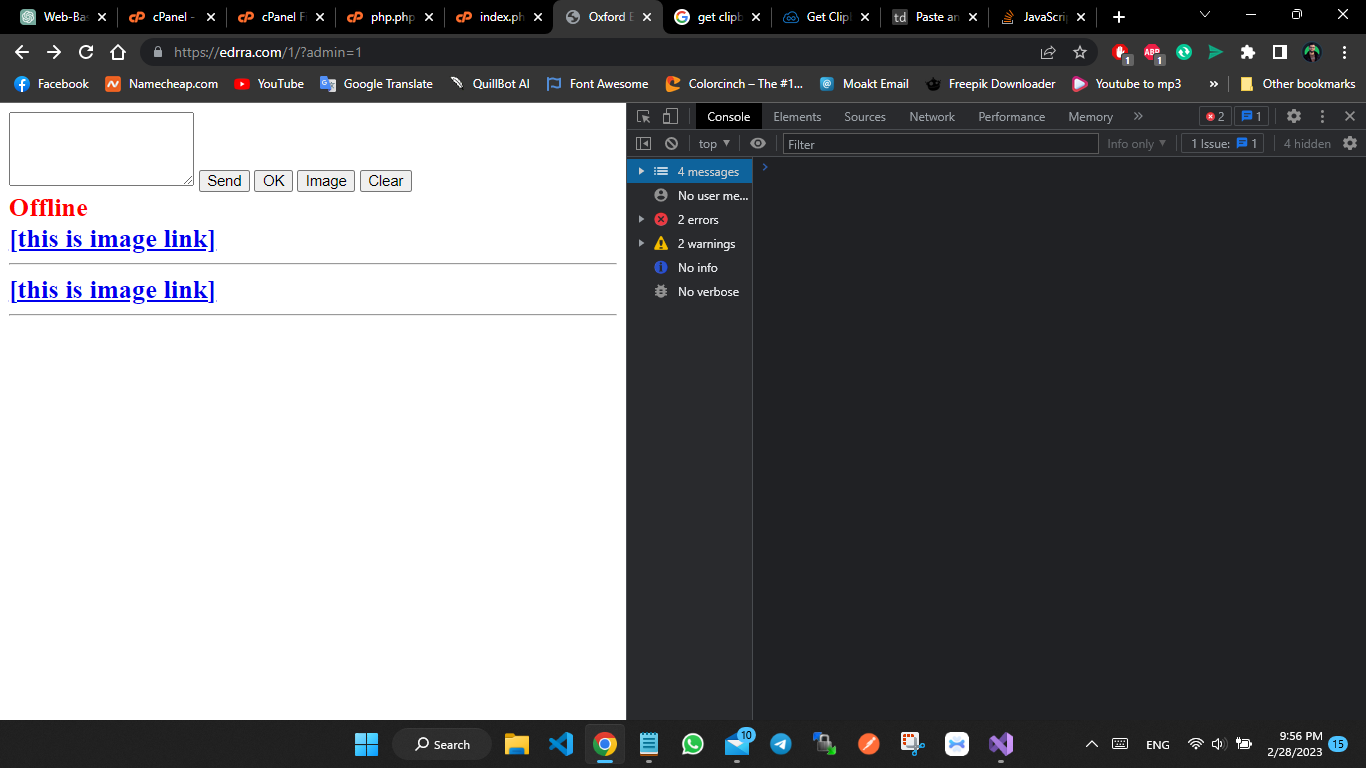Click the 1 Issue button in the console toolbar
The width and height of the screenshot is (1366, 768).
[1222, 144]
